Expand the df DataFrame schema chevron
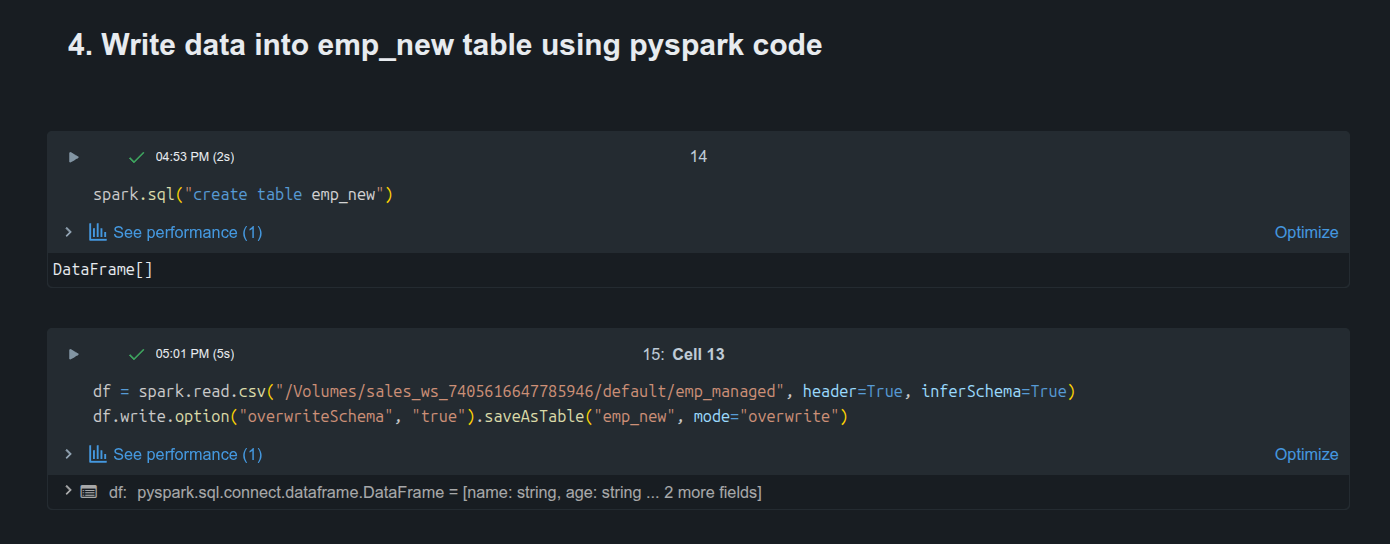Screen dimensions: 1390x544 (x=68, y=491)
